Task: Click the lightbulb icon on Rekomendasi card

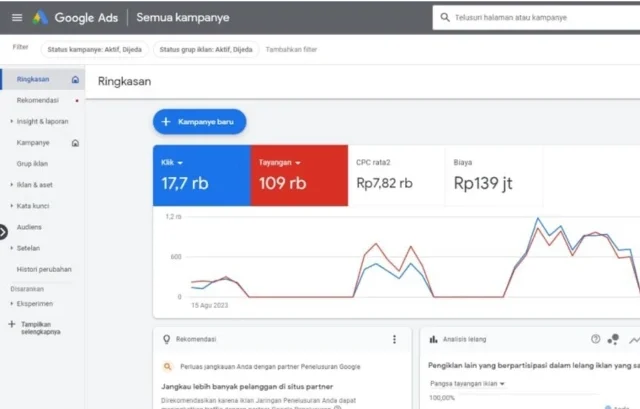Action: tap(166, 340)
